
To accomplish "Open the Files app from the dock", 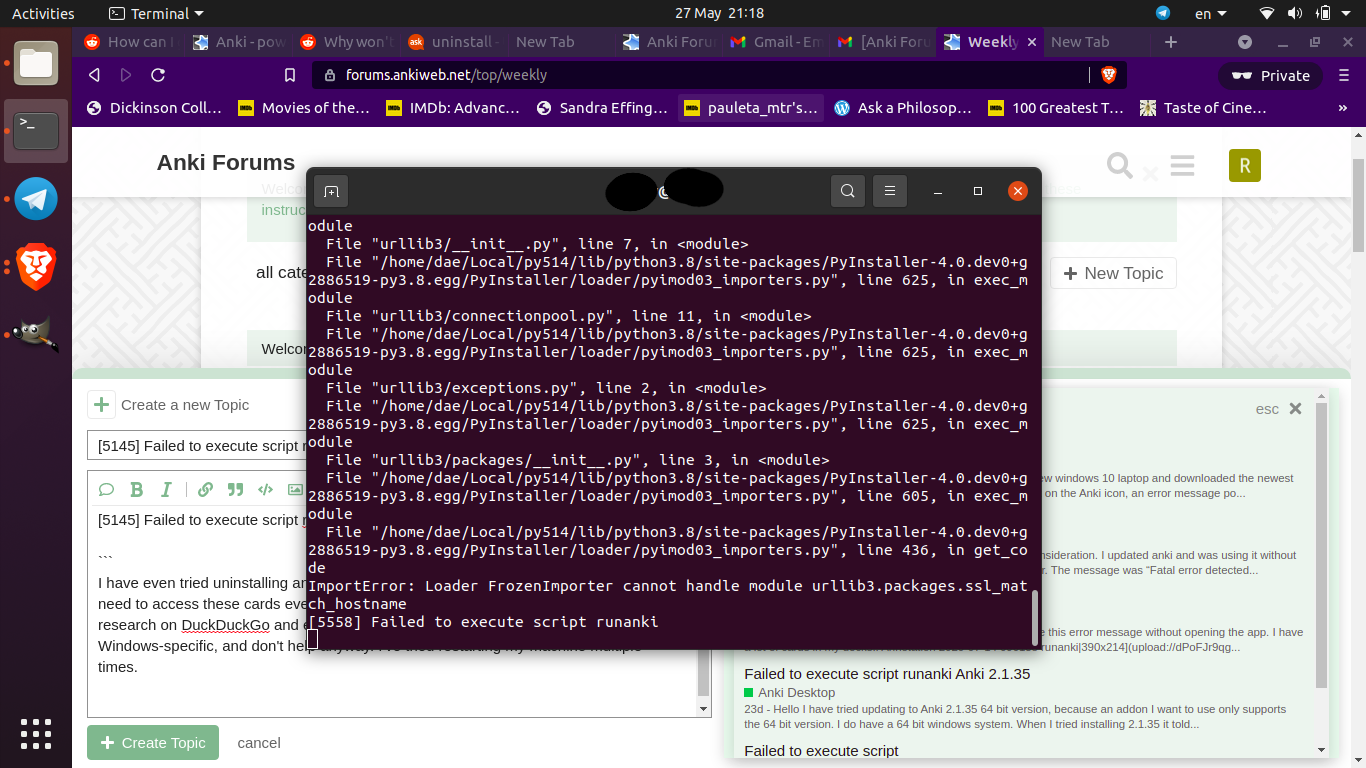I will tap(36, 64).
